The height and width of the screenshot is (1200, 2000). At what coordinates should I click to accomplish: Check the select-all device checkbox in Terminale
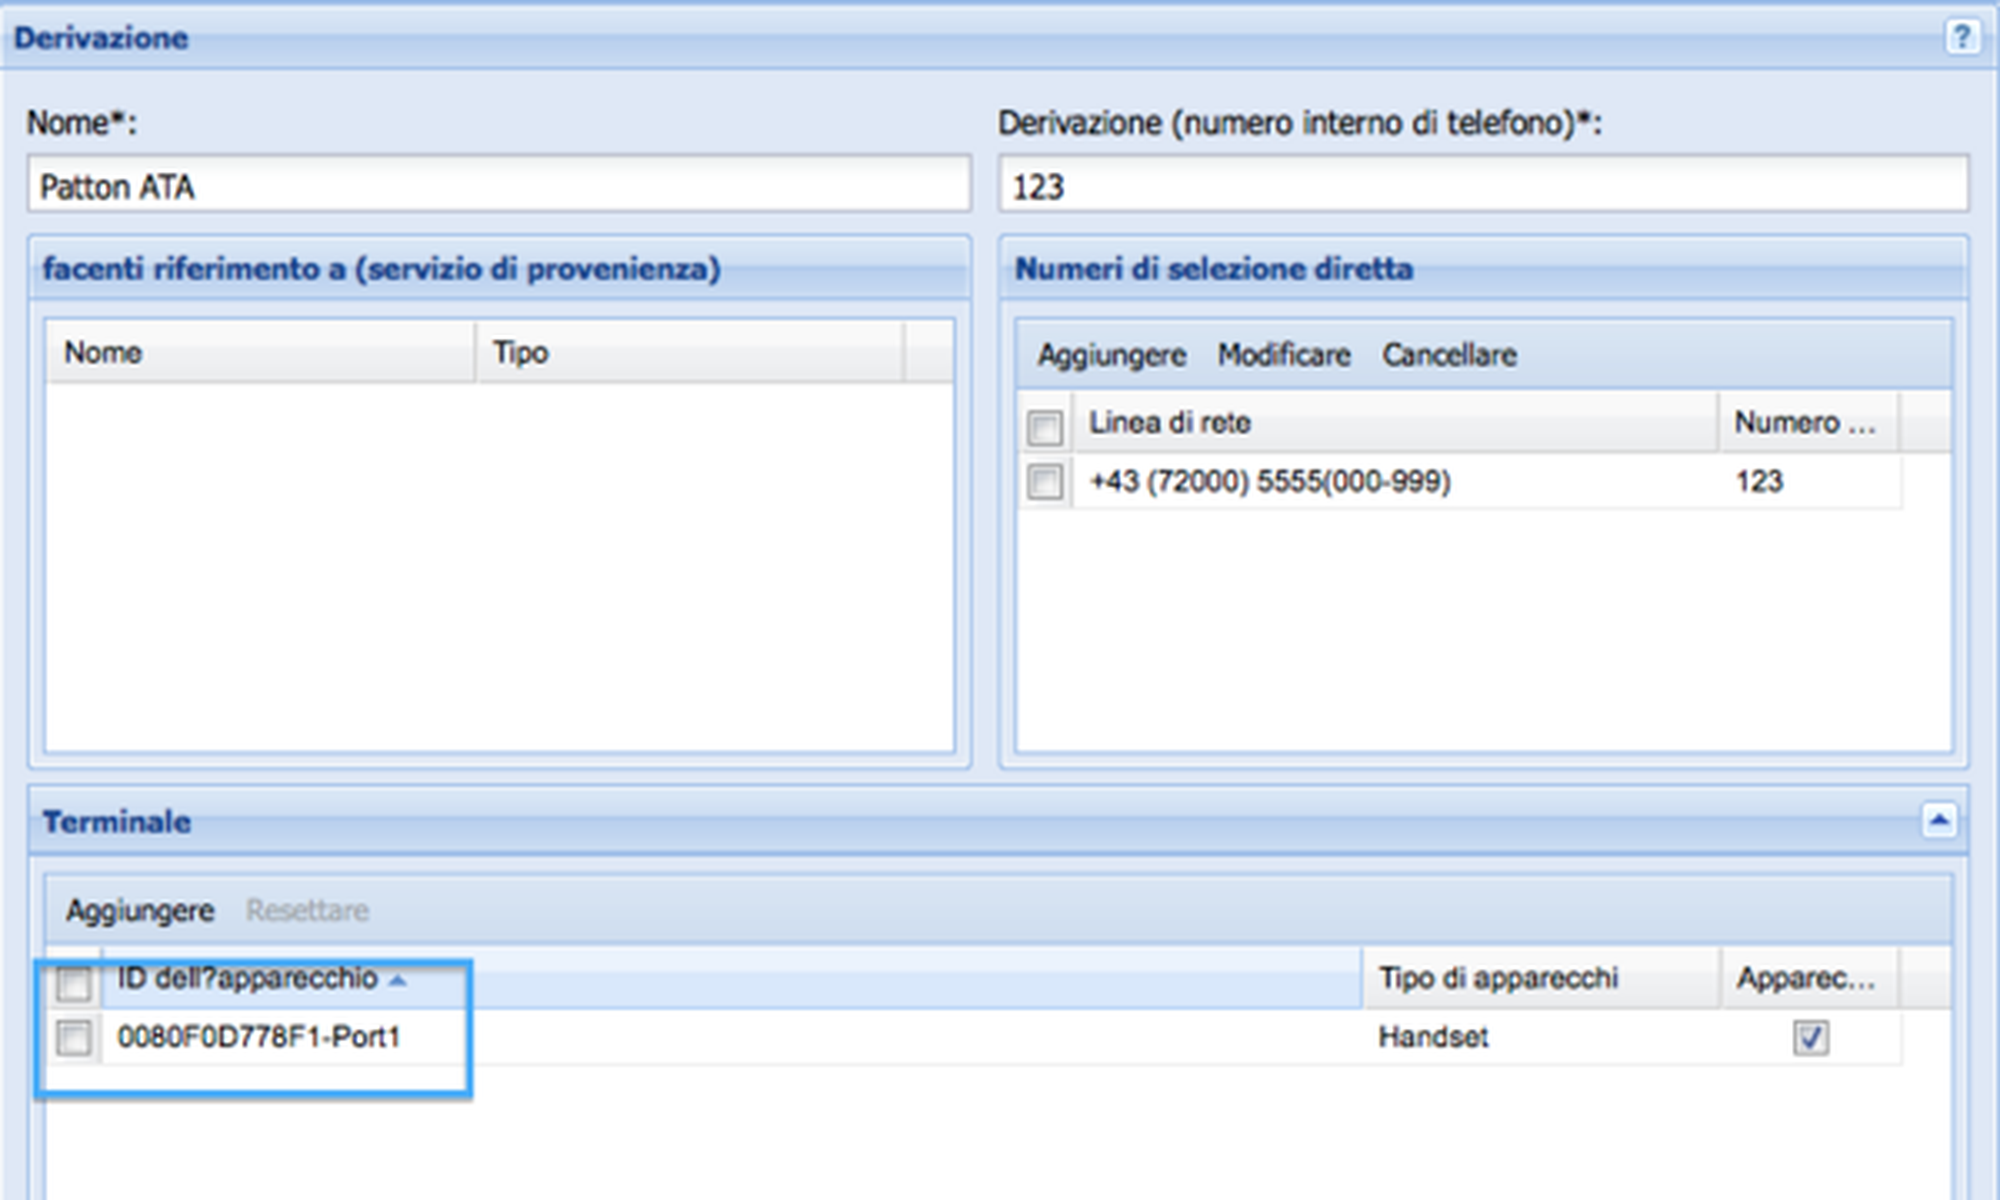[x=73, y=982]
